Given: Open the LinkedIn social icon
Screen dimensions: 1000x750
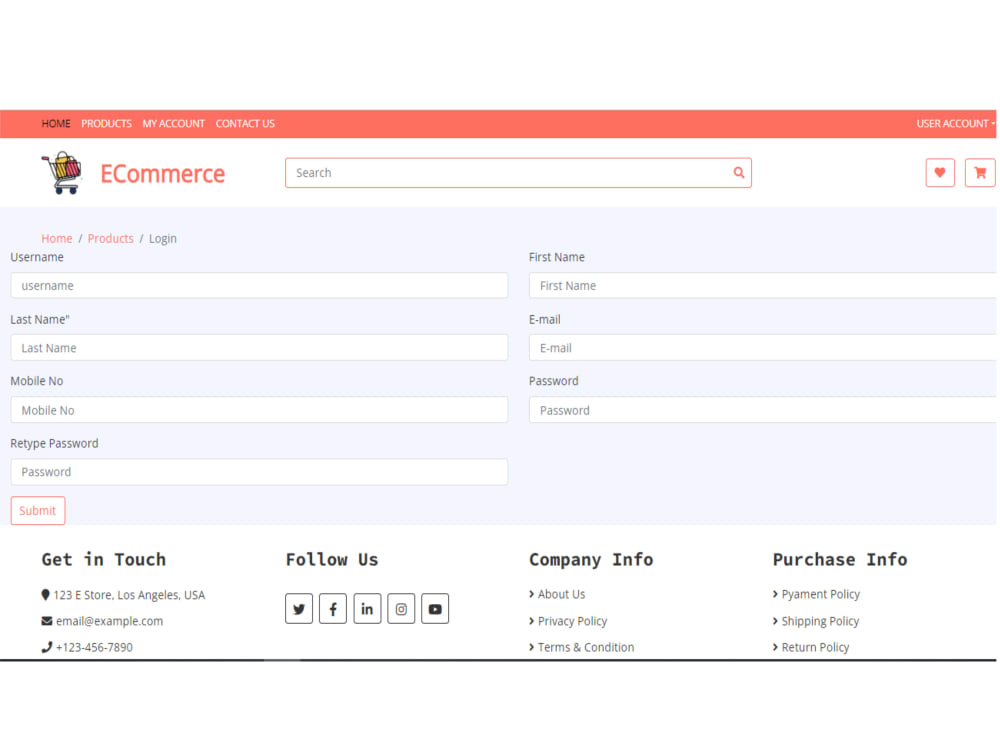Looking at the screenshot, I should 367,608.
